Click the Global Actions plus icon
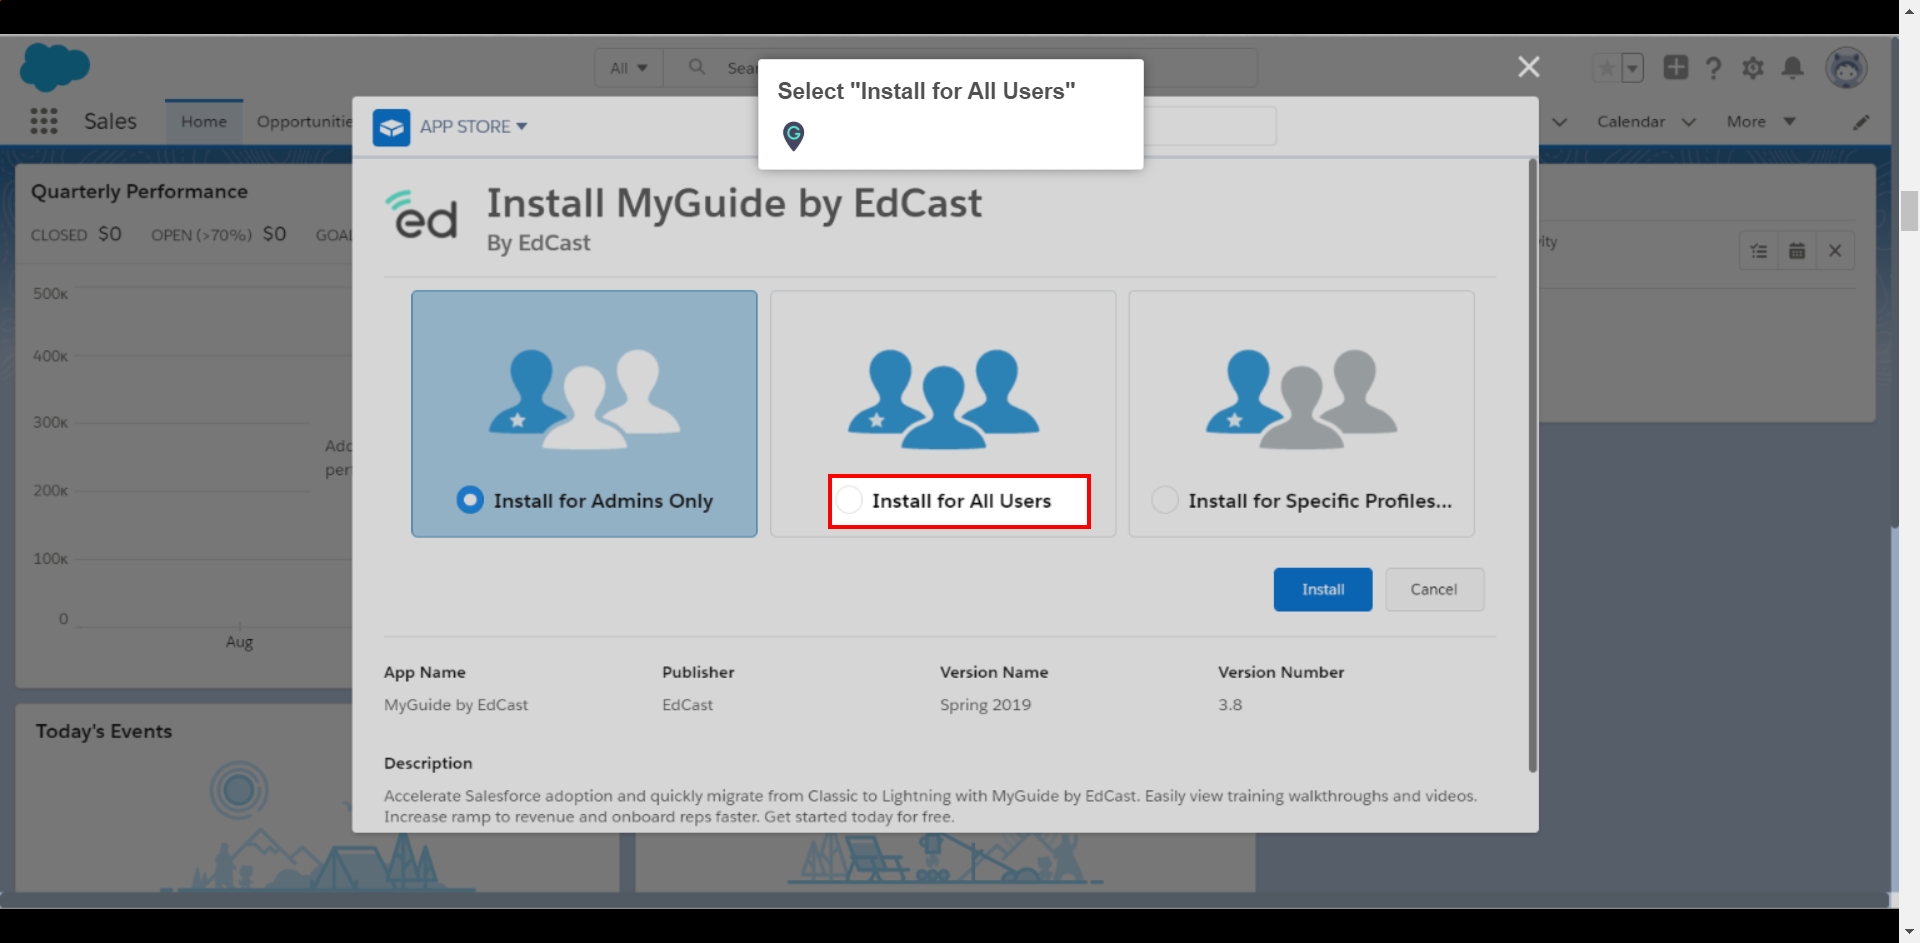The image size is (1920, 943). (x=1675, y=67)
